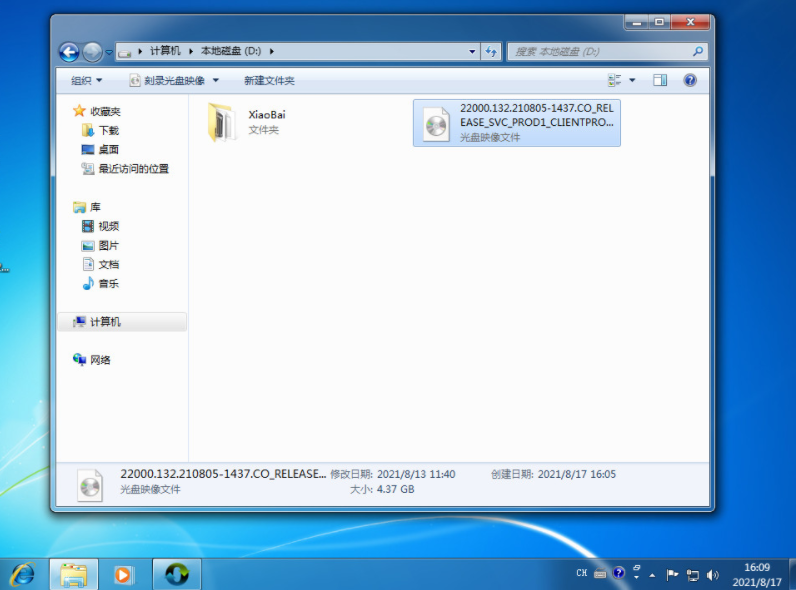Select 计算机 in the address breadcrumb
The width and height of the screenshot is (796, 590).
click(165, 51)
